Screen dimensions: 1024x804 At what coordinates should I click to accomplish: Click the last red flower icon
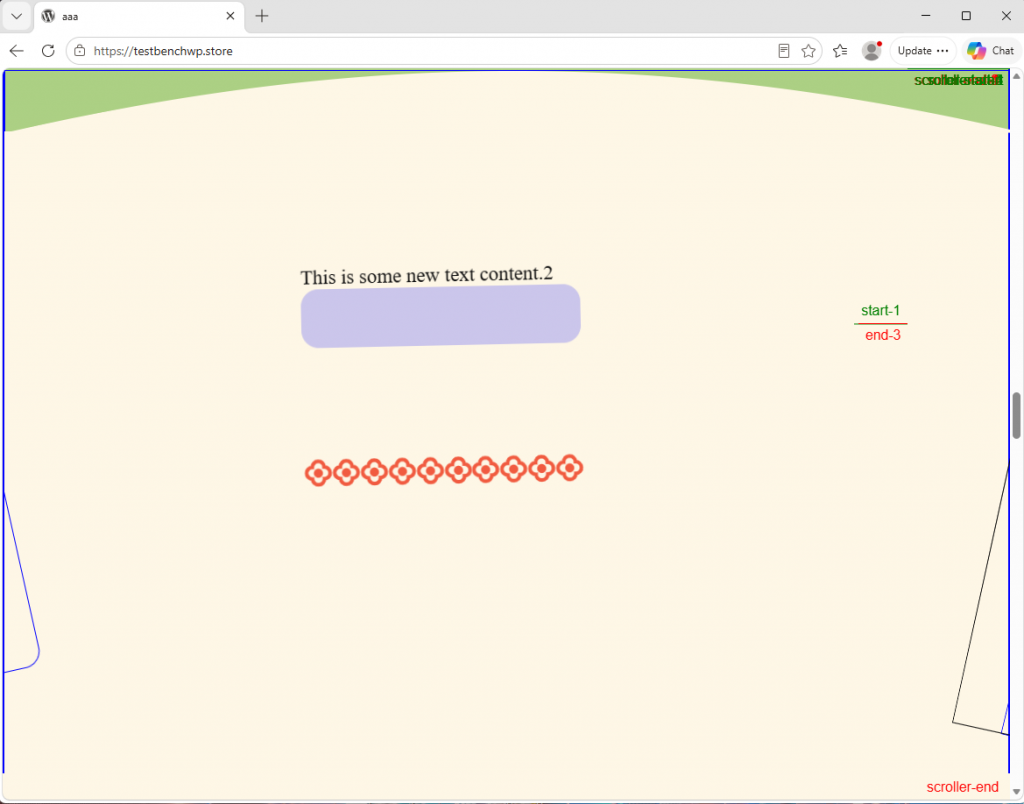[569, 468]
